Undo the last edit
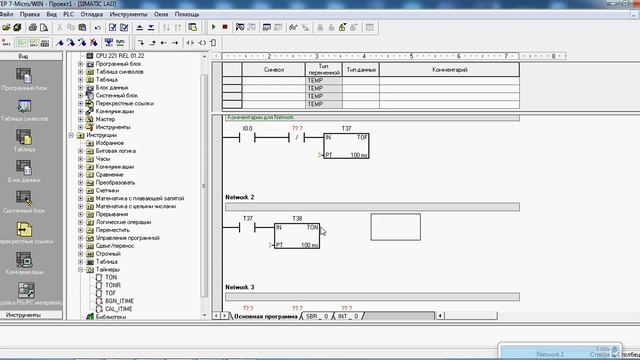 coord(98,27)
